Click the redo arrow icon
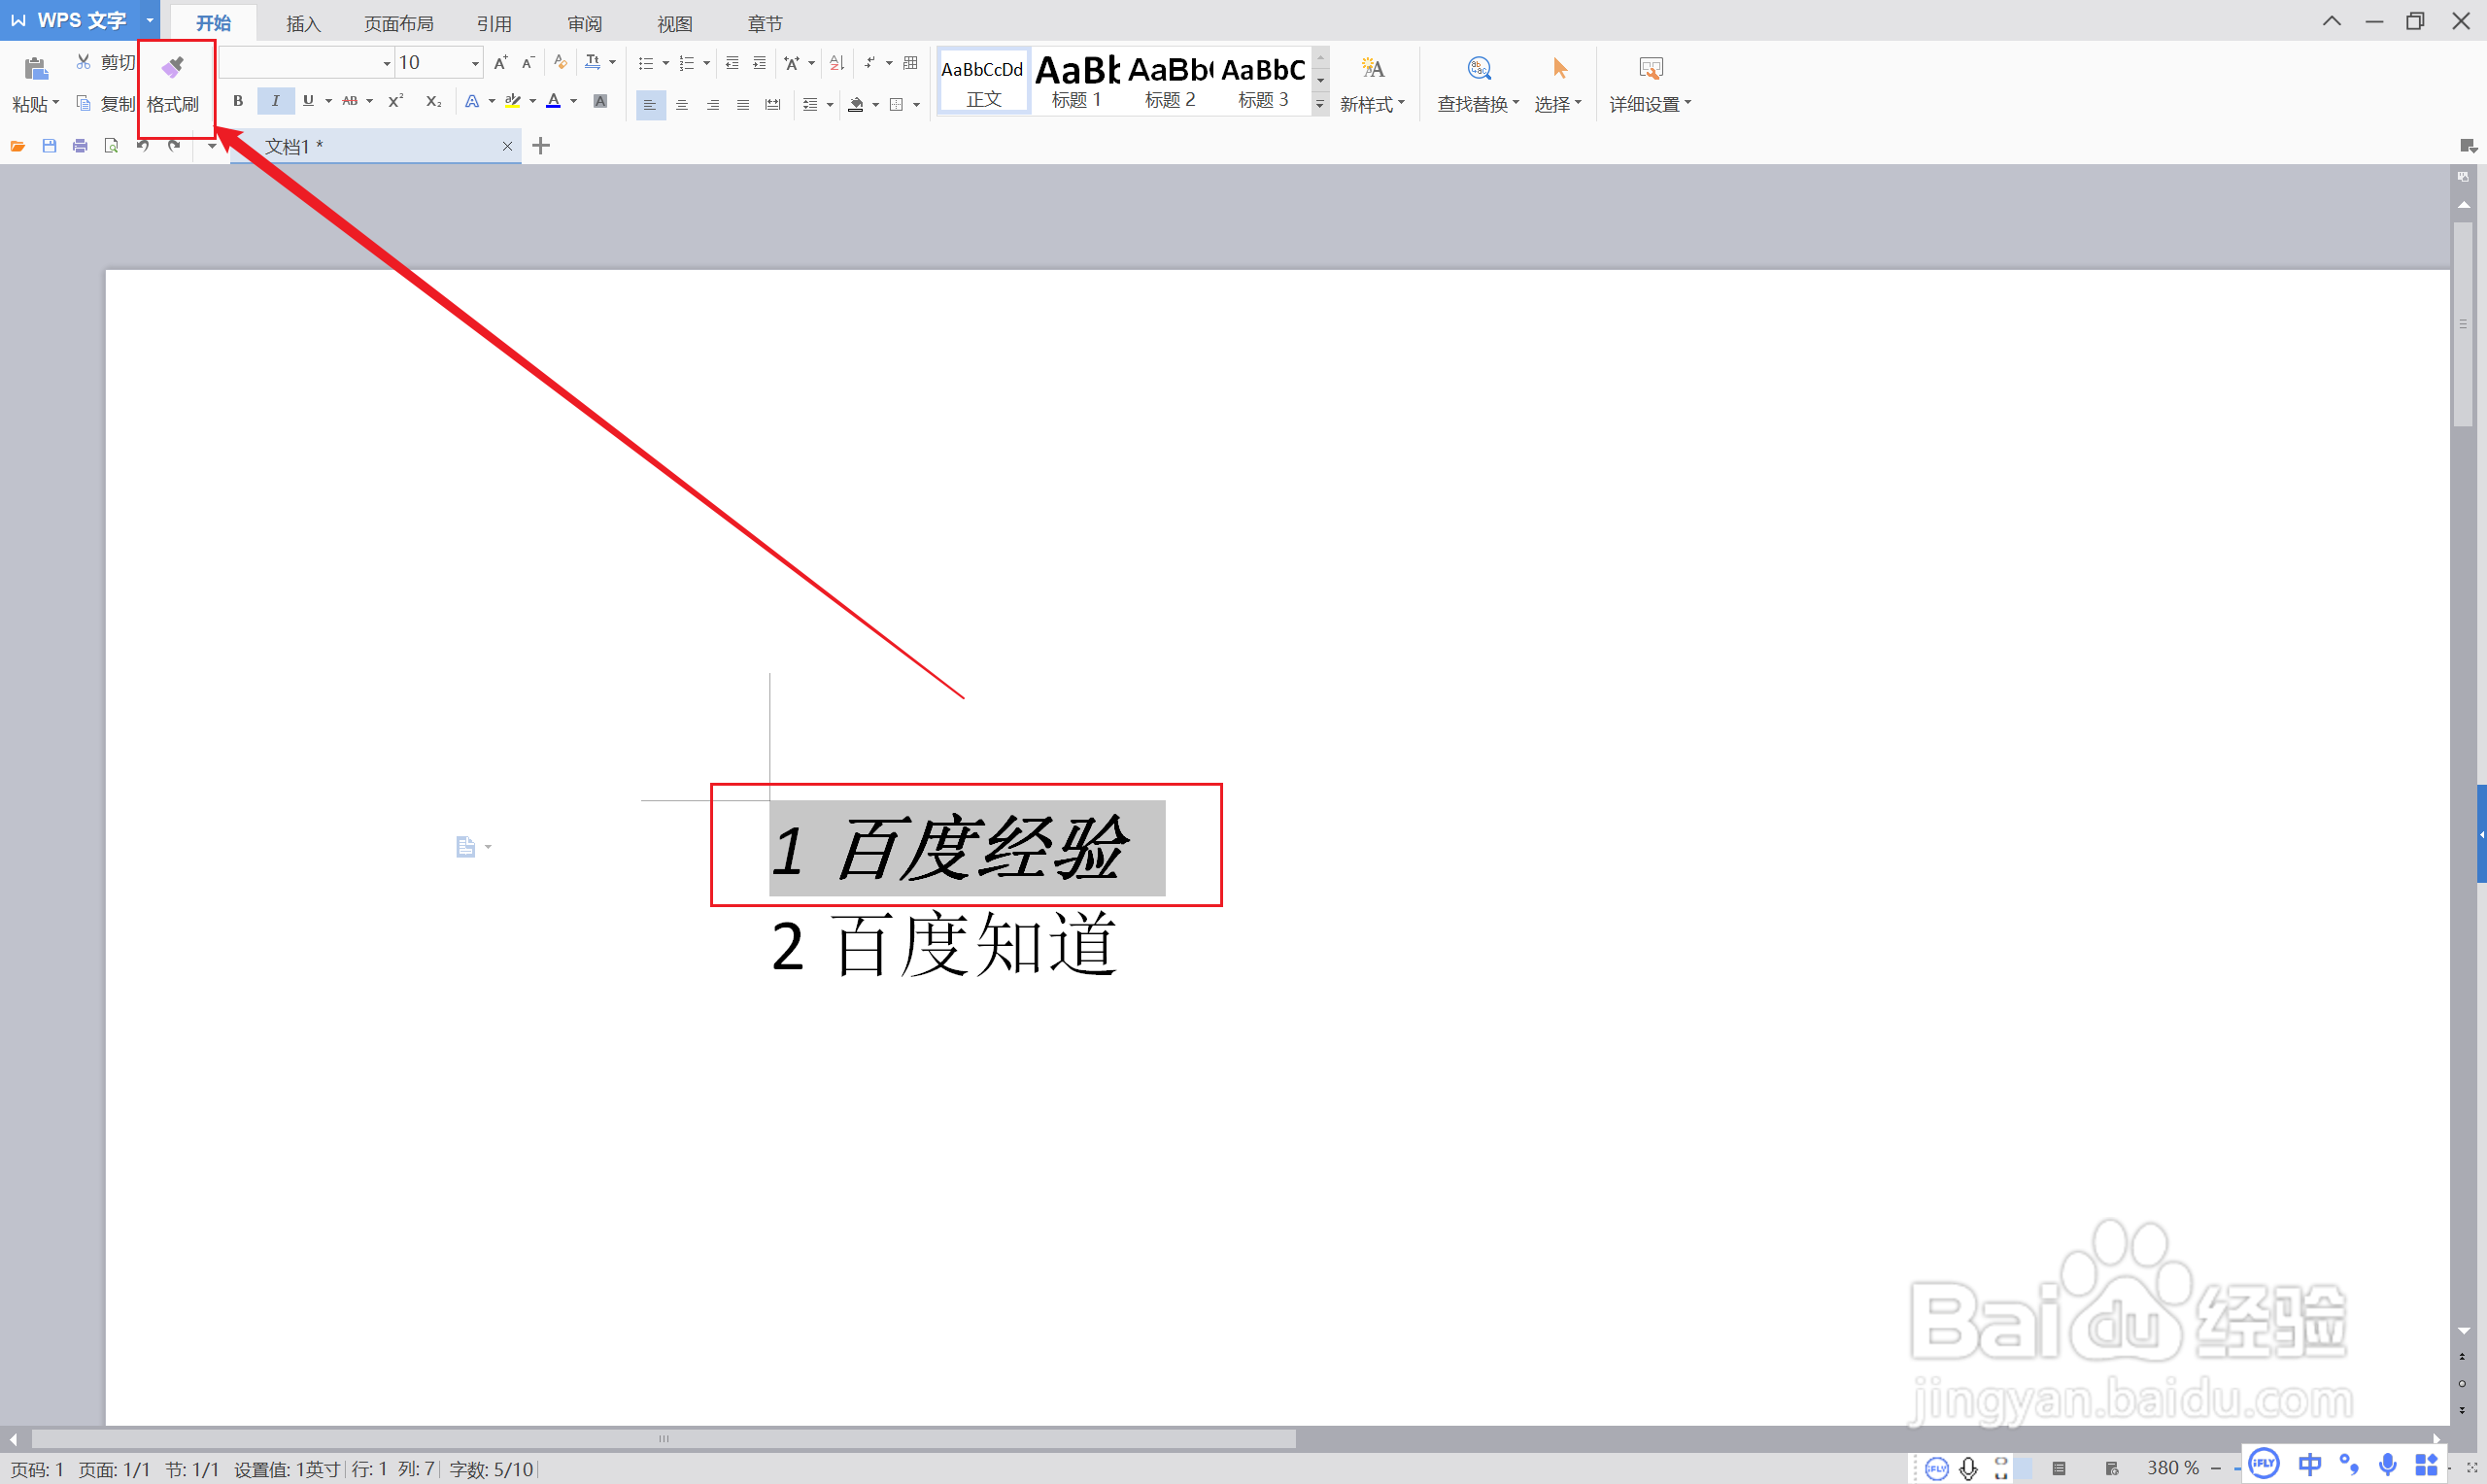This screenshot has height=1484, width=2487. [174, 146]
